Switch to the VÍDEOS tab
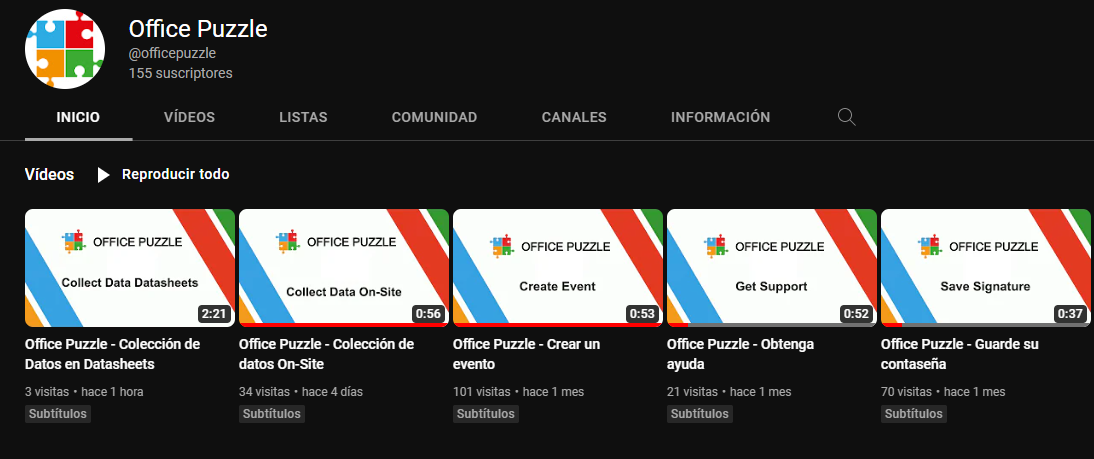 pos(190,117)
